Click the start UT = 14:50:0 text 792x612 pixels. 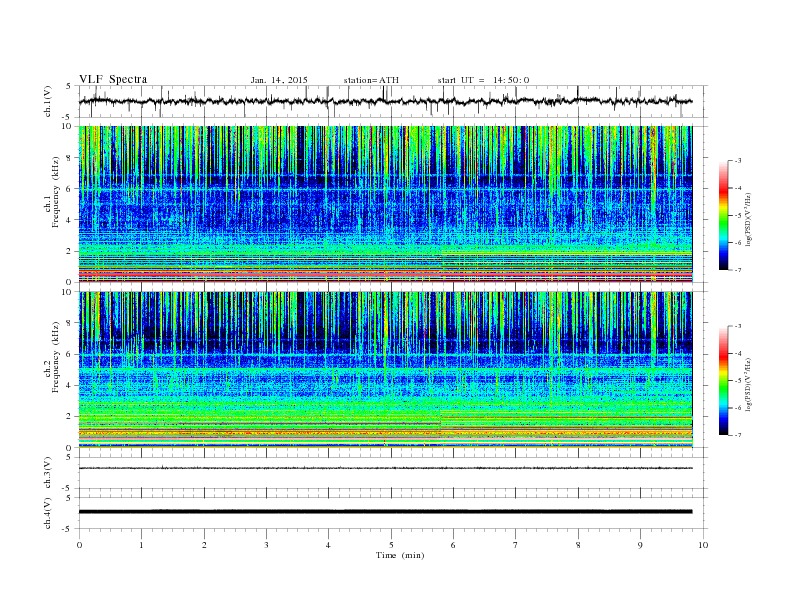(x=483, y=80)
